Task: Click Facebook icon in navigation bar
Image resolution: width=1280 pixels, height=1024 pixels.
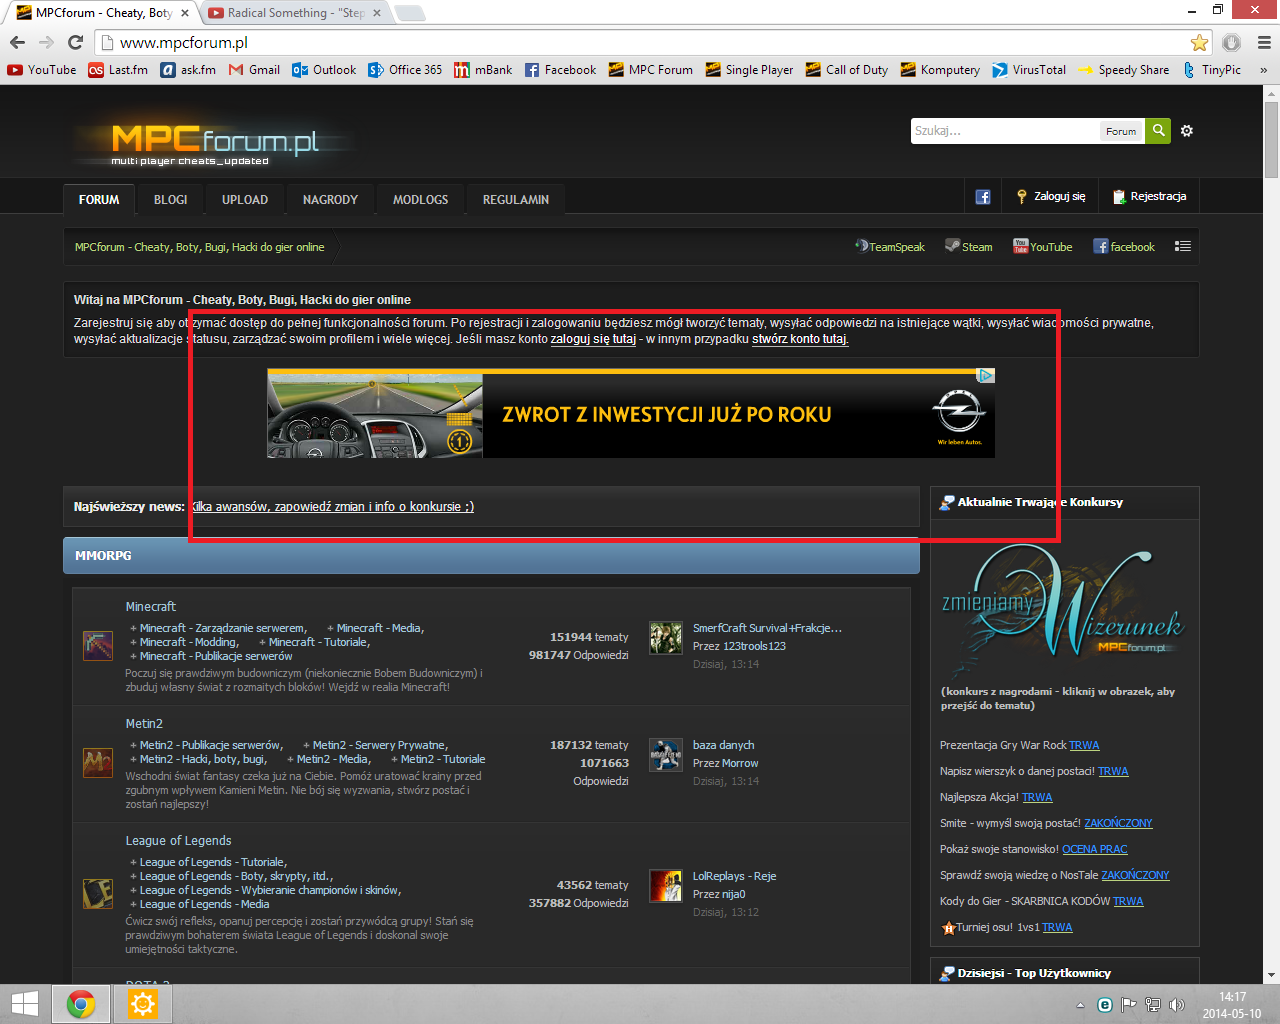Action: 983,197
